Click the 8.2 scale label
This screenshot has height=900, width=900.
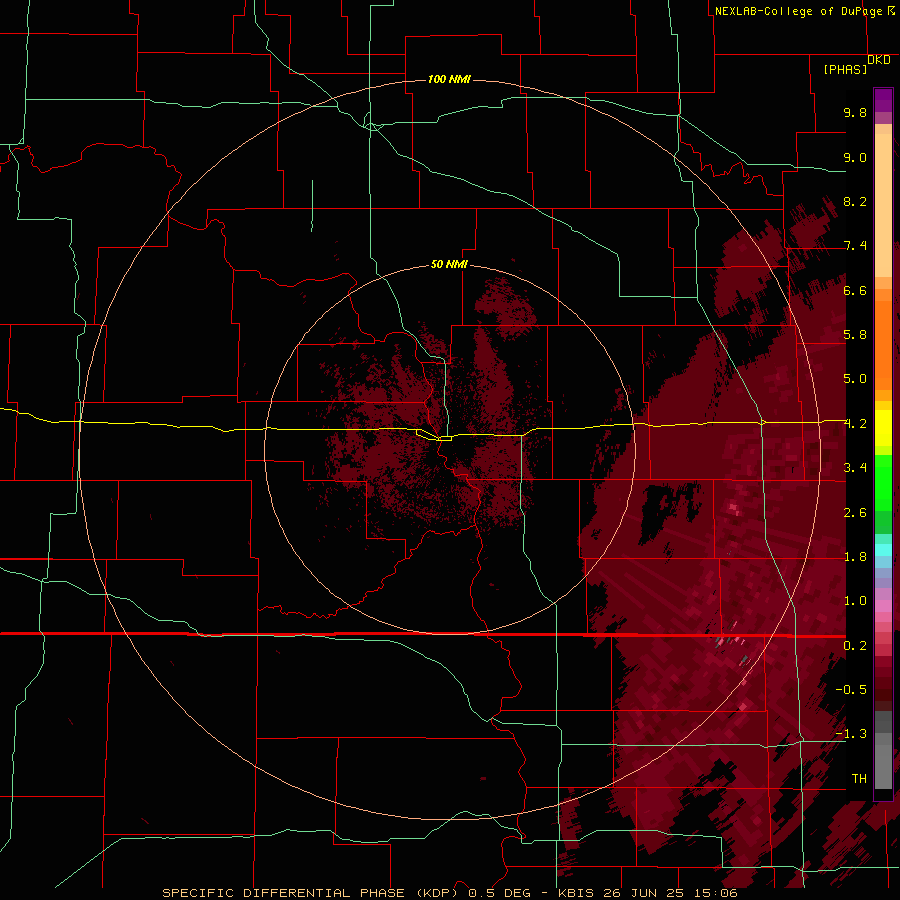855,201
